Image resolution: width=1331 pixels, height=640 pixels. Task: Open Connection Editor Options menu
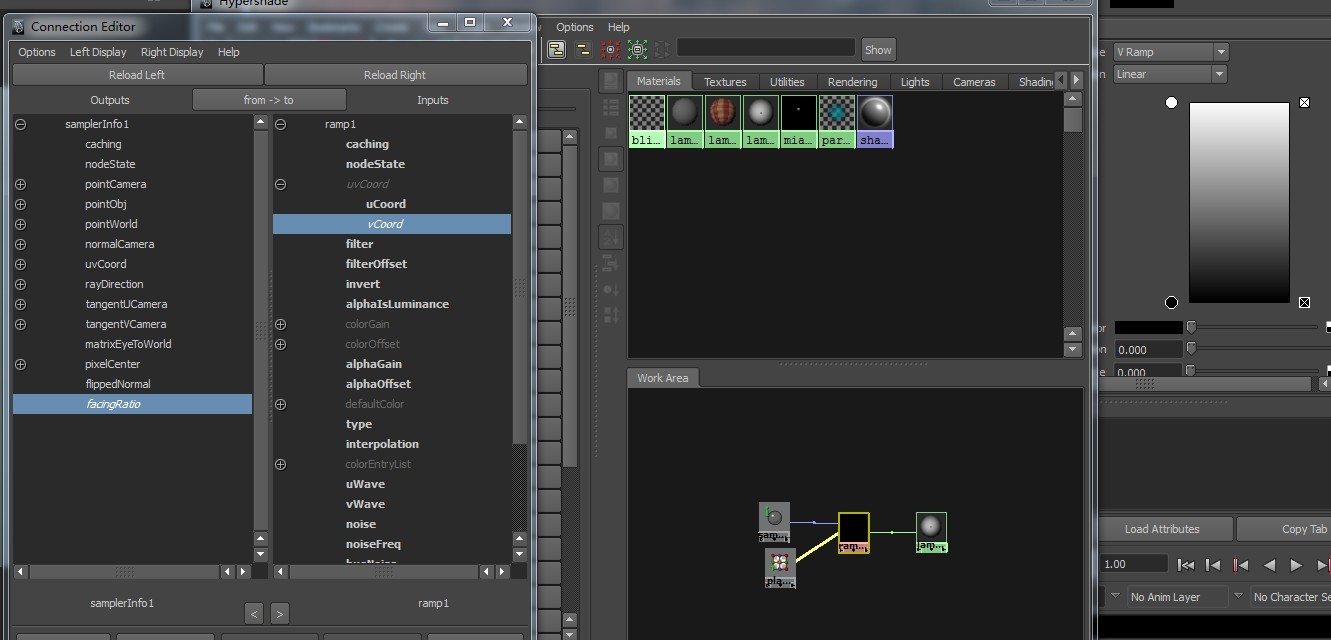tap(37, 52)
